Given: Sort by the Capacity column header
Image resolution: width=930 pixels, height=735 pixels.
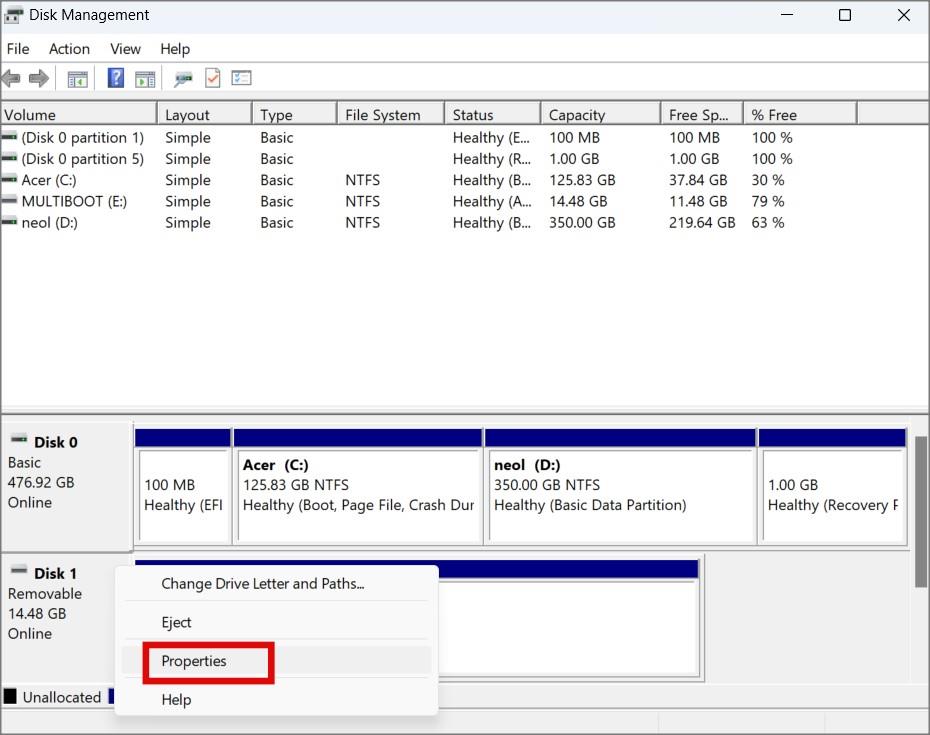Looking at the screenshot, I should click(601, 114).
